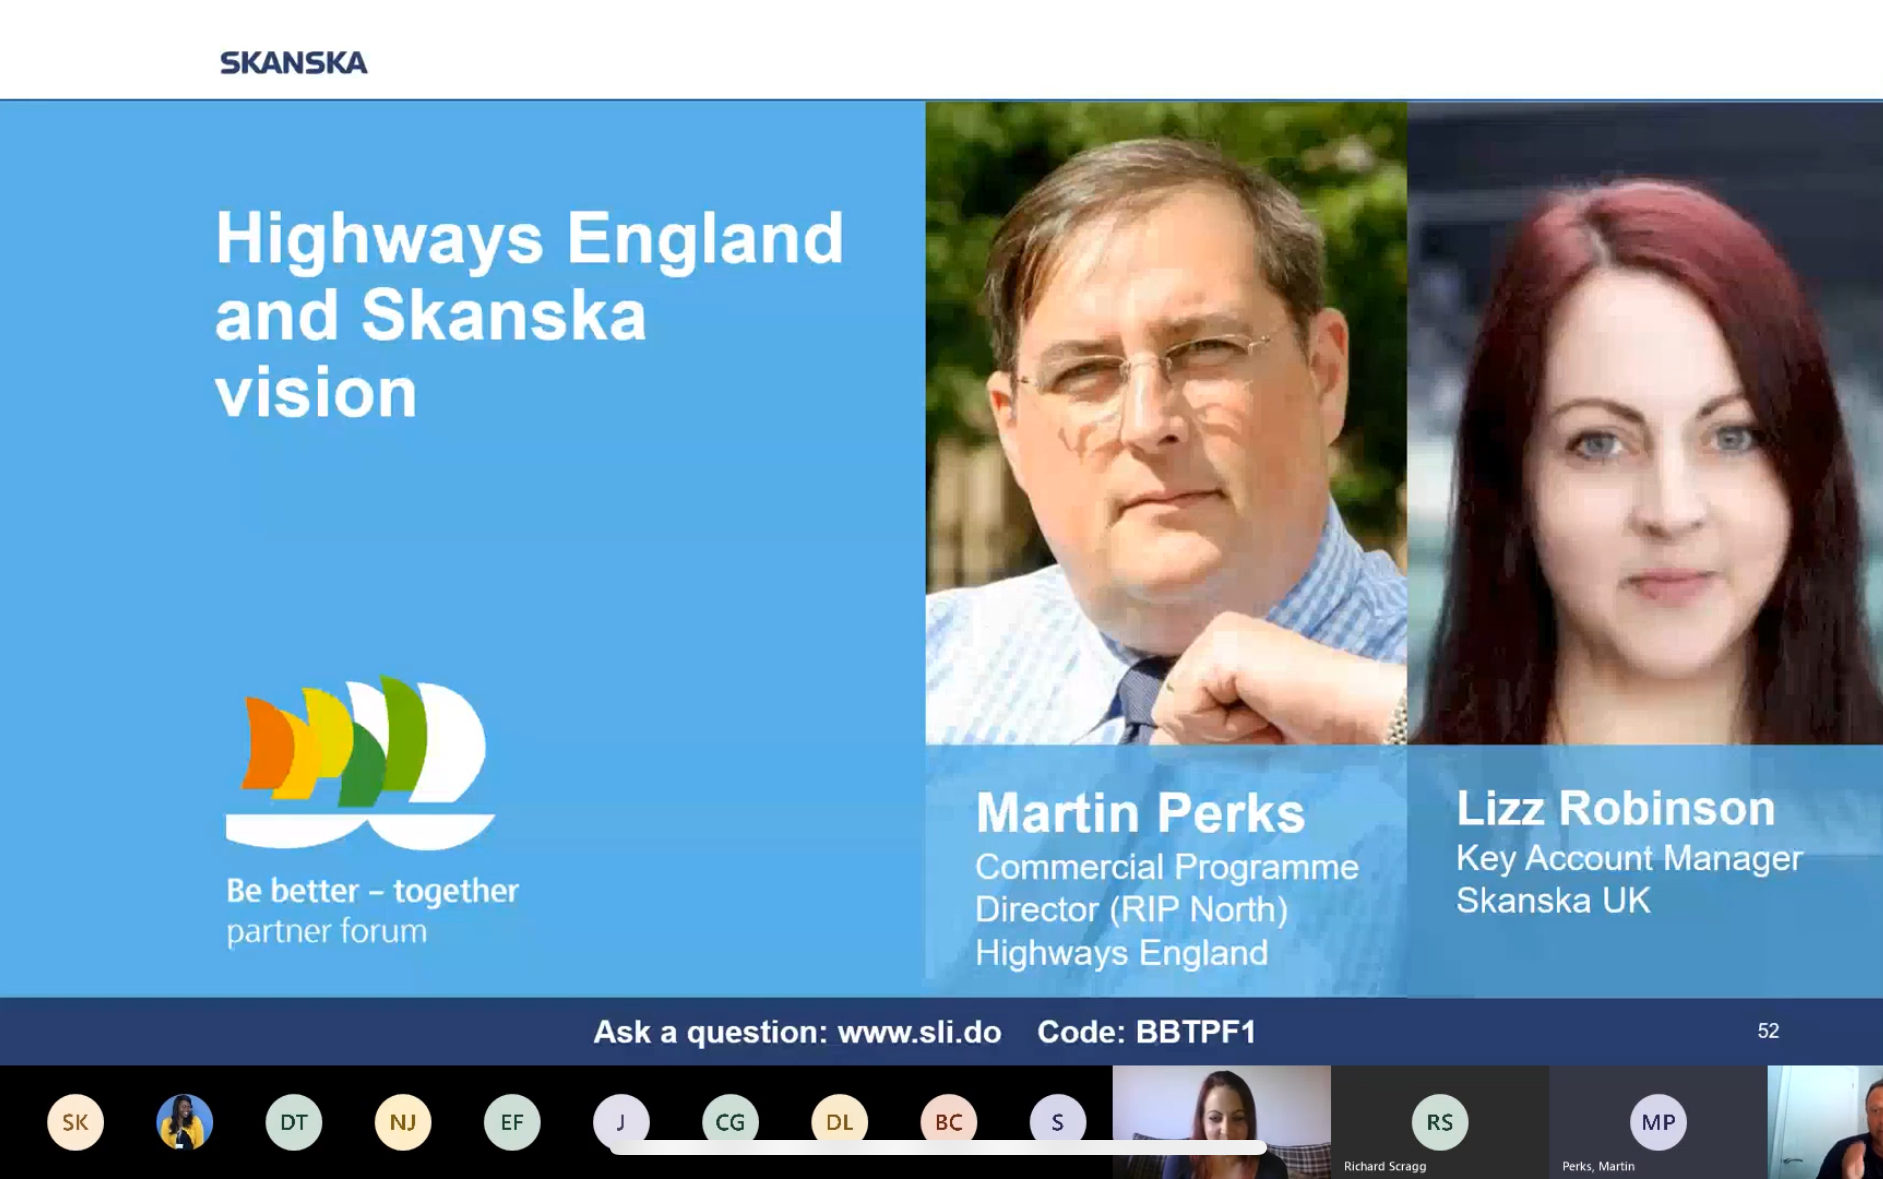
Task: Click the text Skanska UK
Action: (1552, 901)
